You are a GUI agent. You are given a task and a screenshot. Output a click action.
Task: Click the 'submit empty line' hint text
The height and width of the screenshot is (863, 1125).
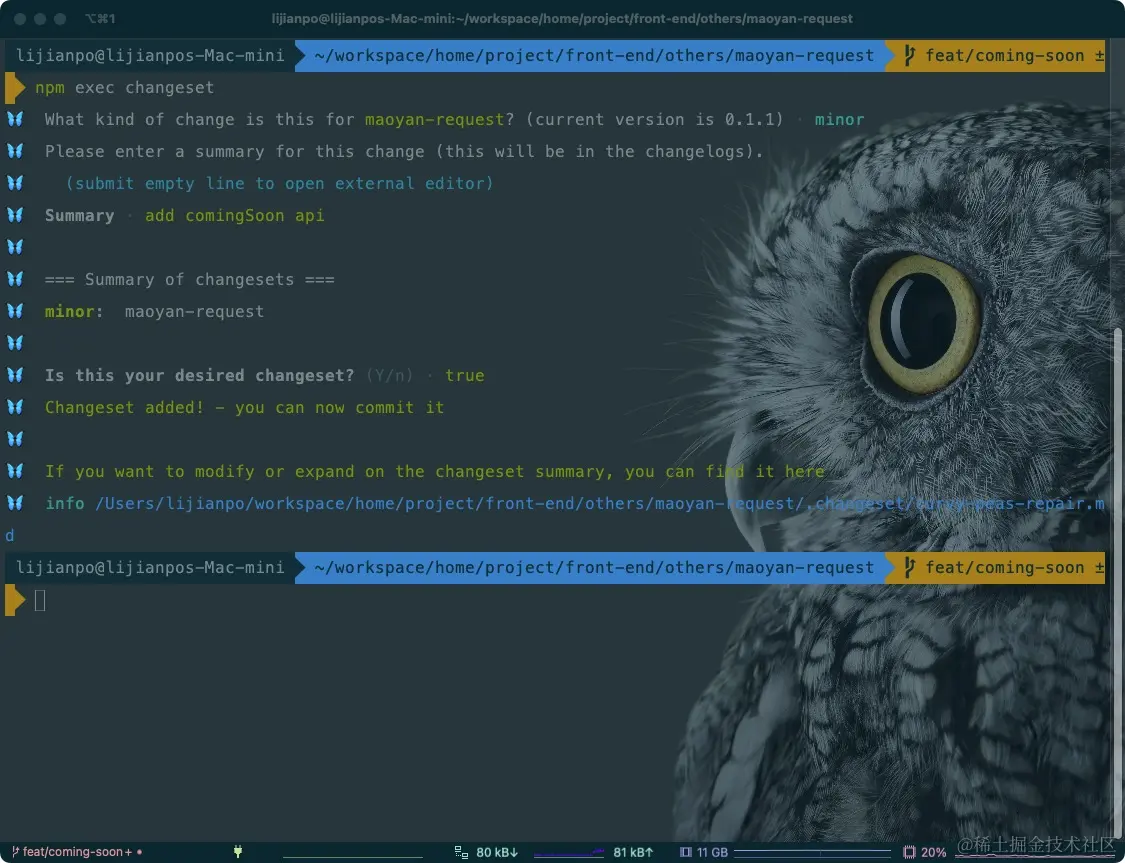(x=279, y=184)
